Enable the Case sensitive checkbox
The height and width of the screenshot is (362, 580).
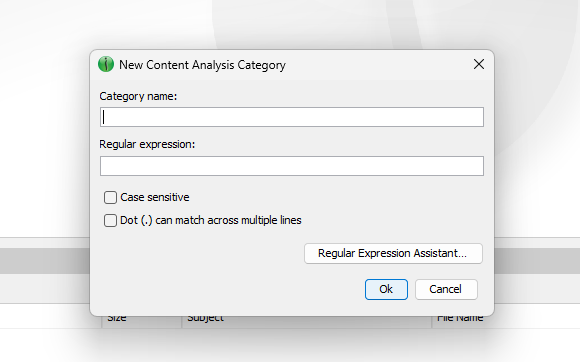110,197
